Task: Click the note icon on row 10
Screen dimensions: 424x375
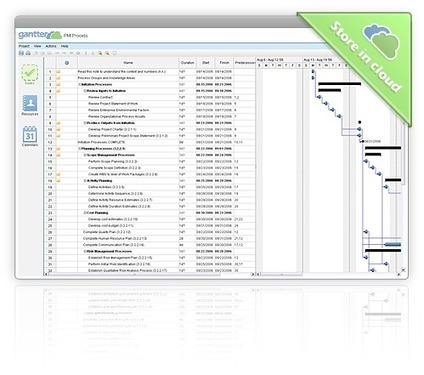Action: (58, 129)
